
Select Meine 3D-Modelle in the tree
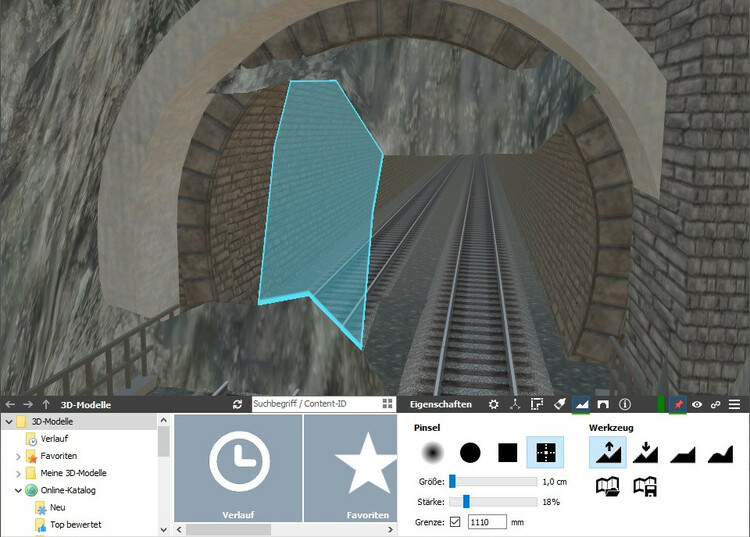point(74,473)
